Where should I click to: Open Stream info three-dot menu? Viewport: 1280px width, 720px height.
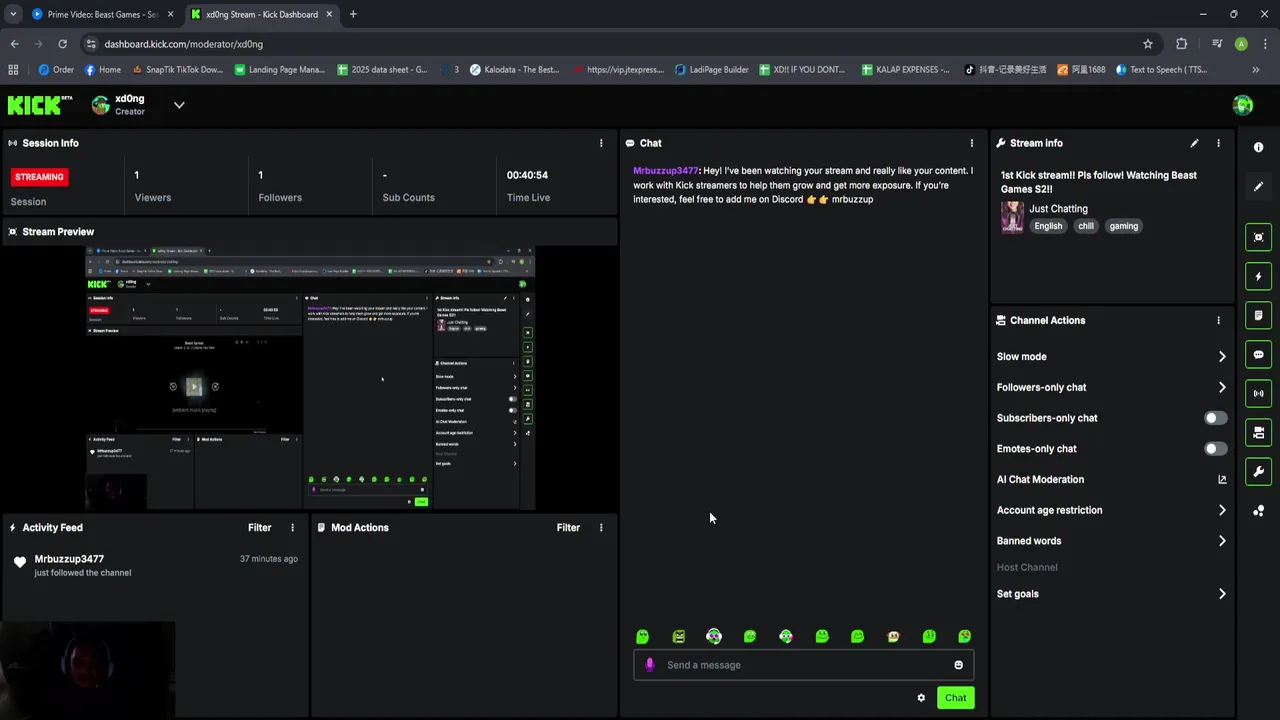click(1218, 143)
